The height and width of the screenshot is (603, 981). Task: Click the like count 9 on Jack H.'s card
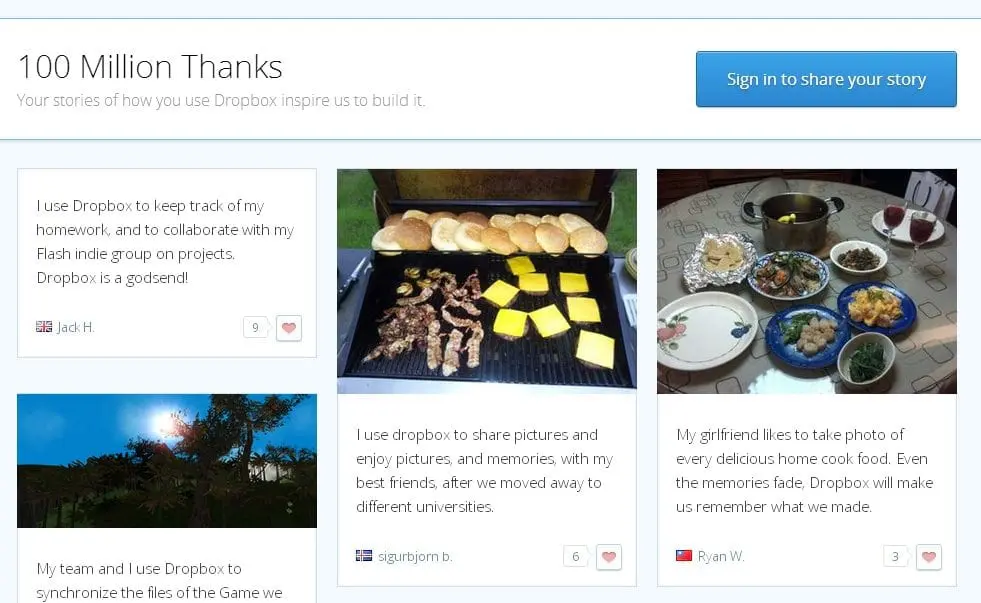click(256, 327)
